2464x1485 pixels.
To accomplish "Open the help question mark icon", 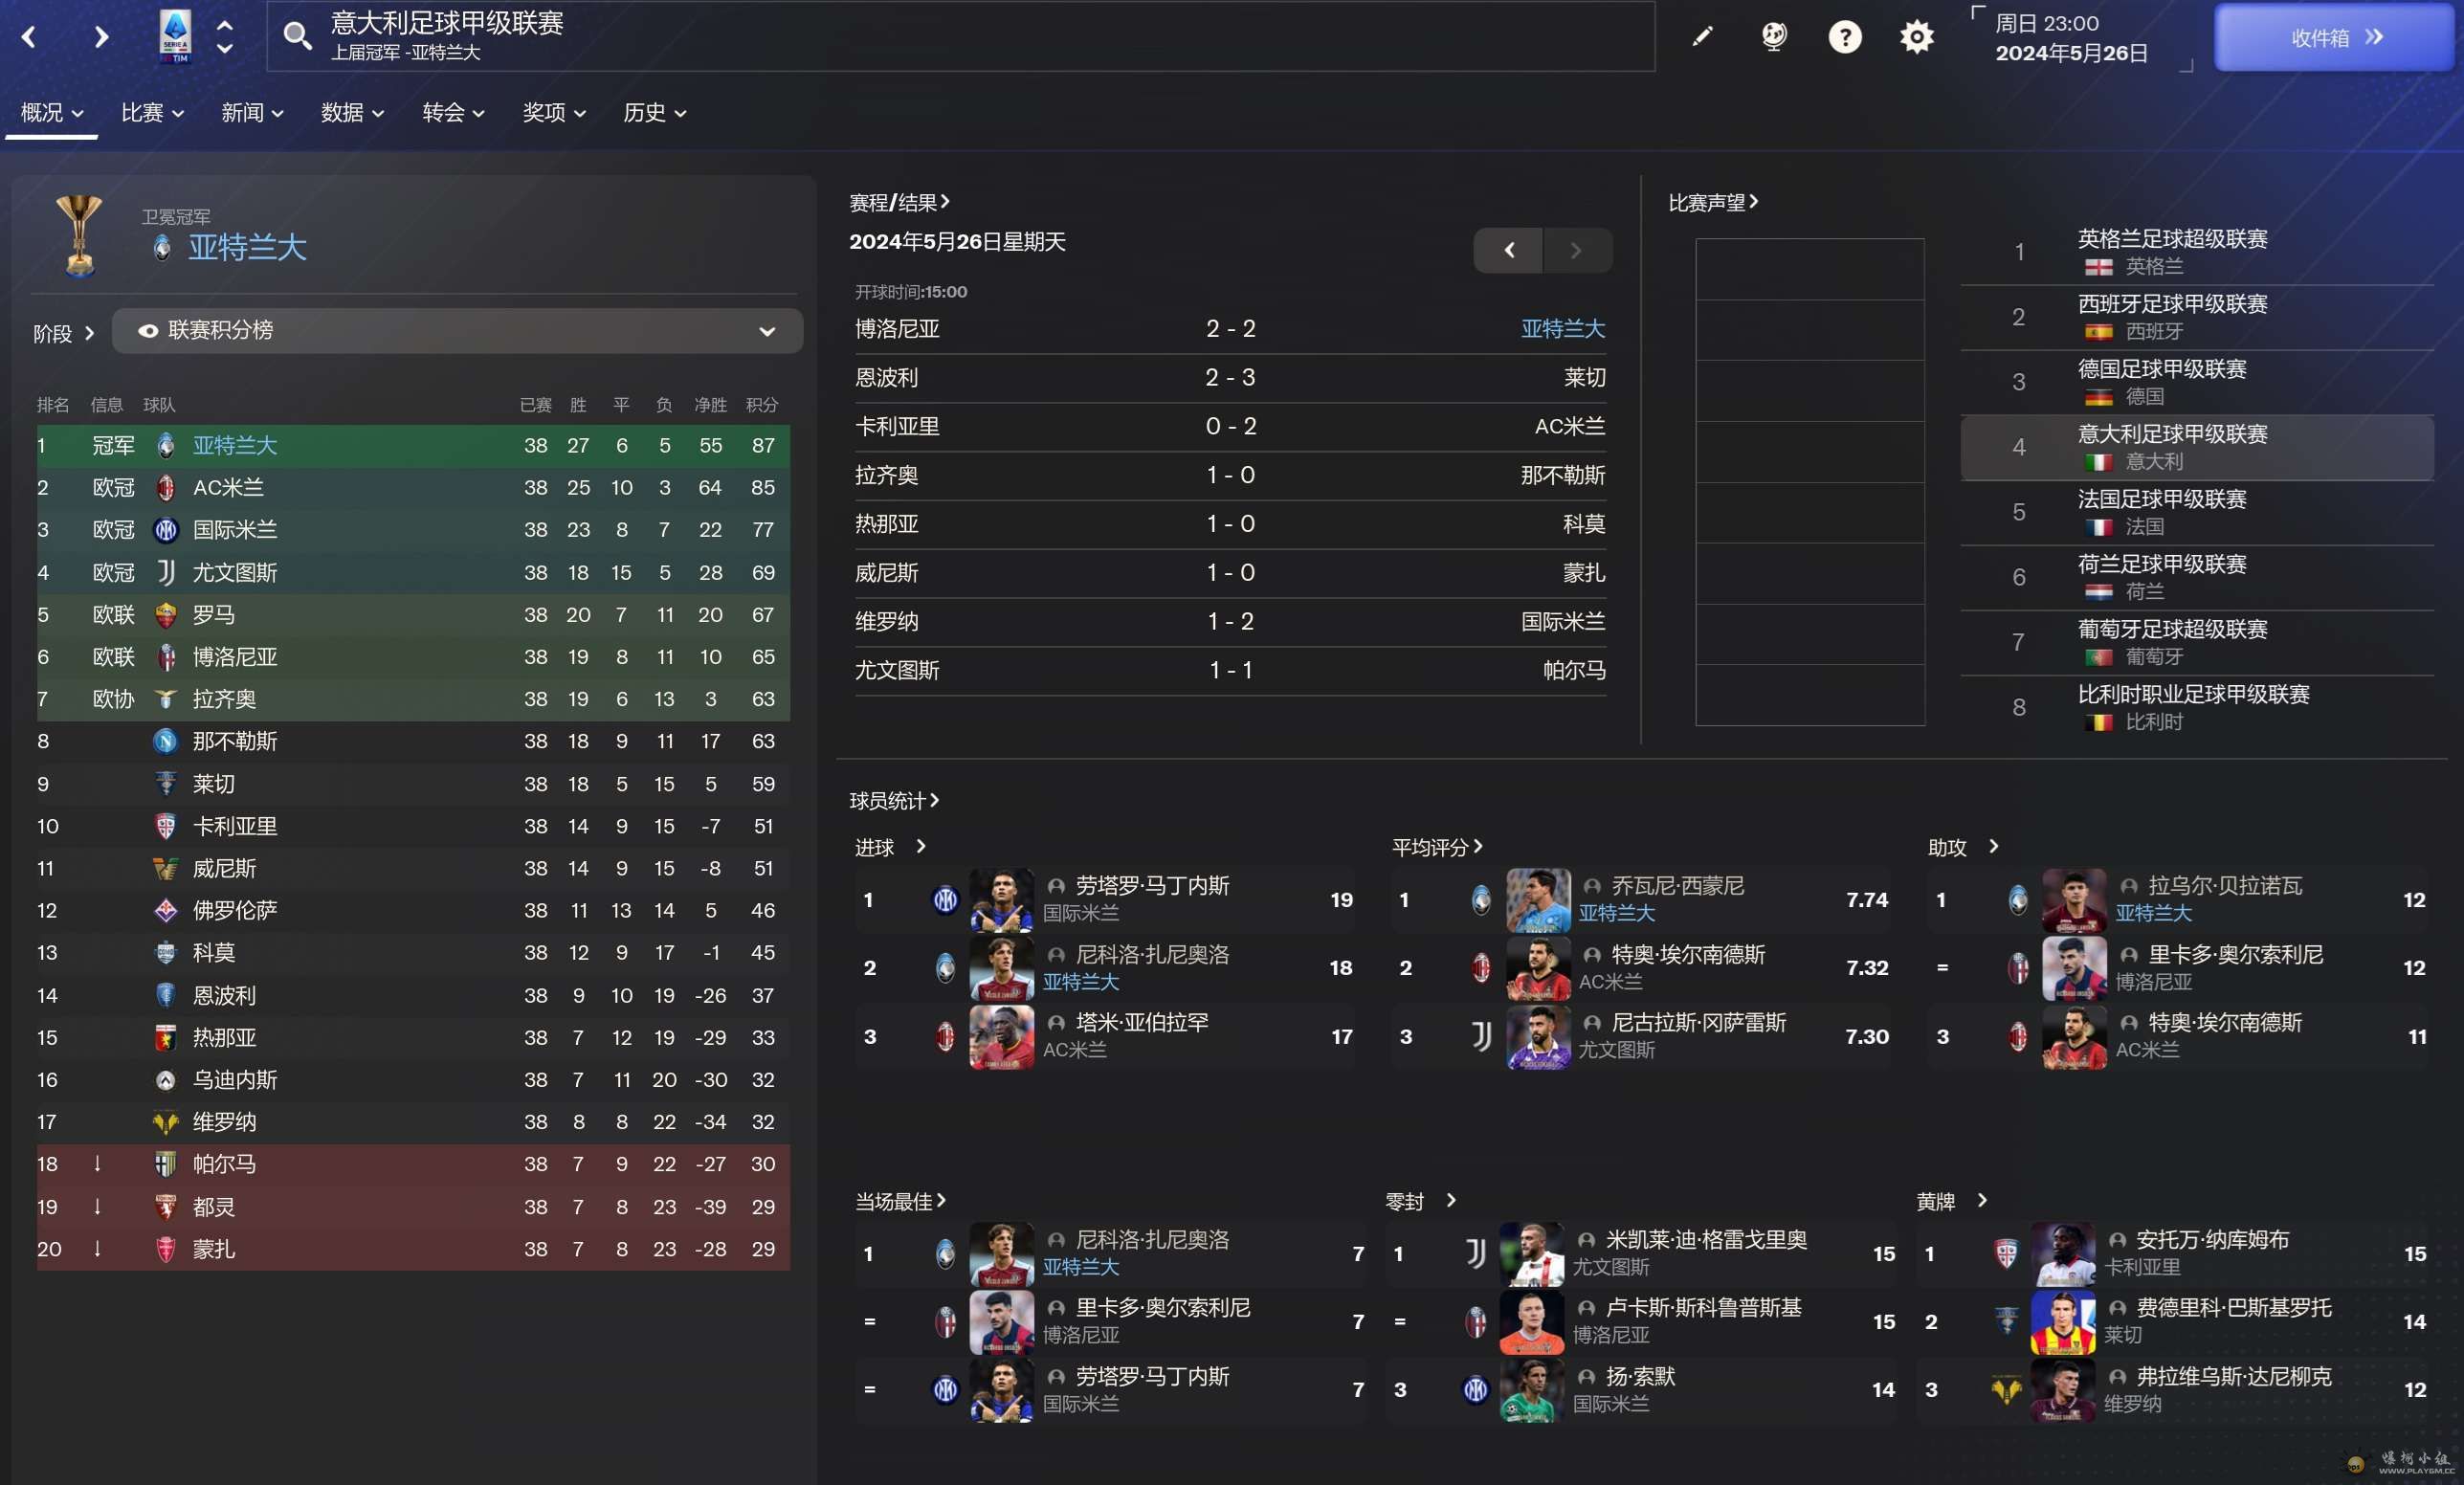I will 1845,37.
